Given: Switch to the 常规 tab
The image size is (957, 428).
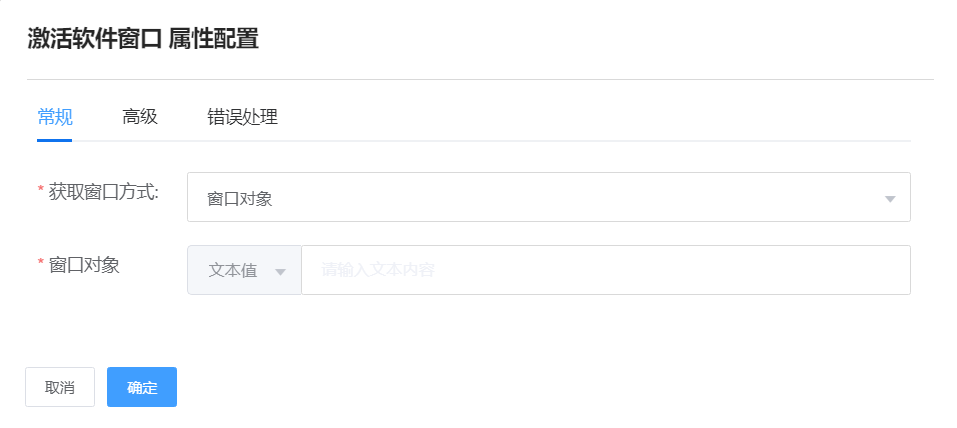Looking at the screenshot, I should pyautogui.click(x=54, y=117).
